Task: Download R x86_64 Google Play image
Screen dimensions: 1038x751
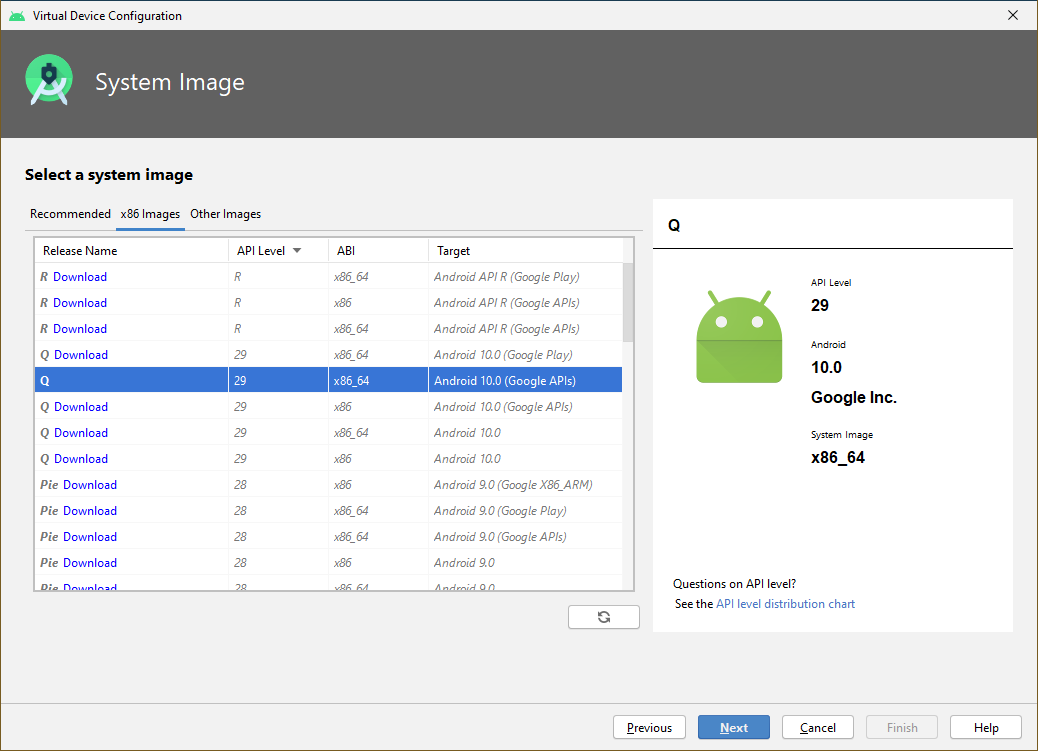Action: click(x=80, y=277)
